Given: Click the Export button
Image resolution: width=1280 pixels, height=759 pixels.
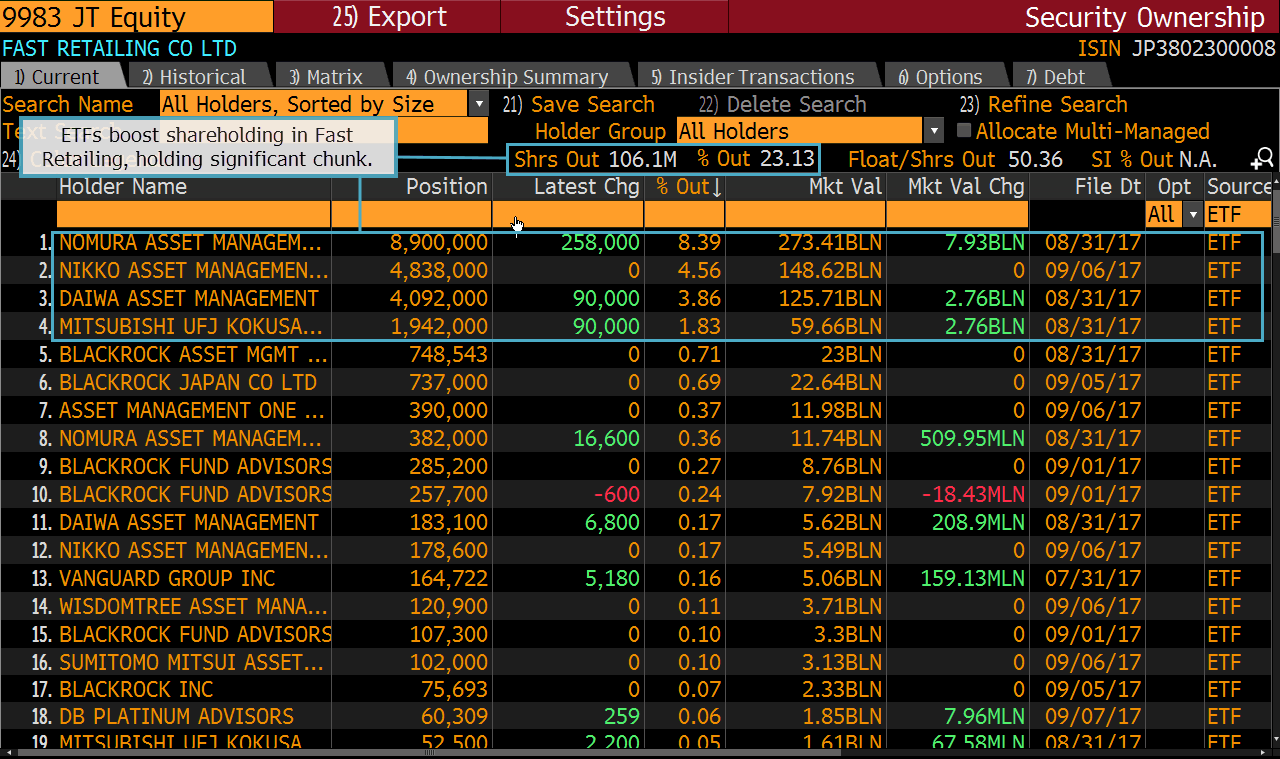Looking at the screenshot, I should tap(390, 17).
